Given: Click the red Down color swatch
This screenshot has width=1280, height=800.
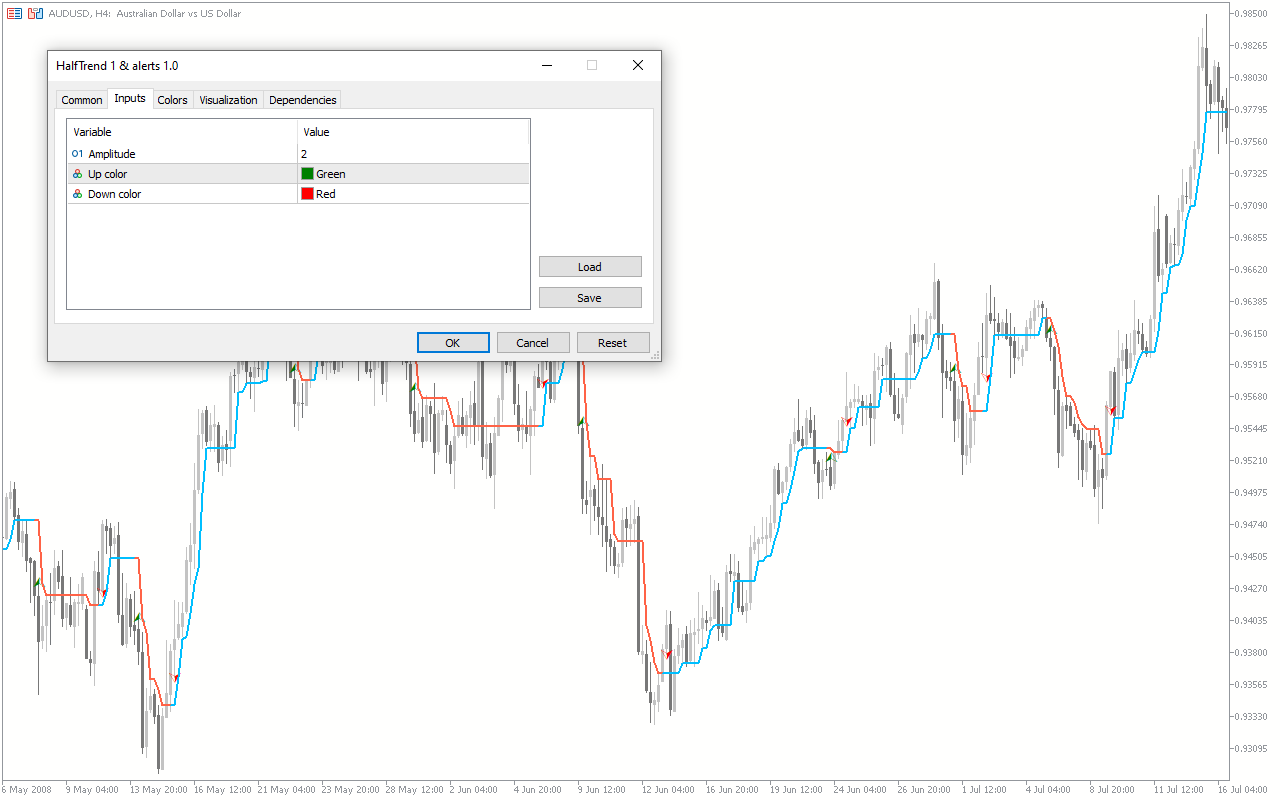Looking at the screenshot, I should coord(308,194).
